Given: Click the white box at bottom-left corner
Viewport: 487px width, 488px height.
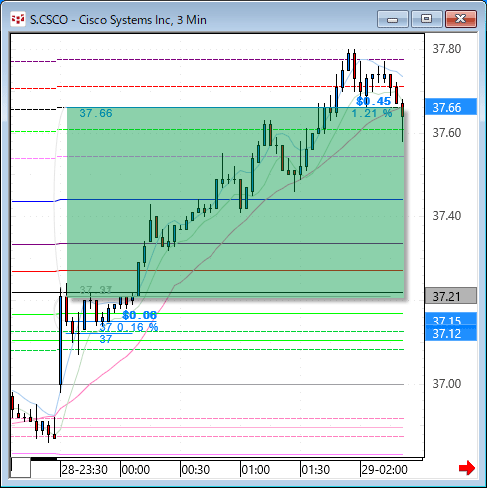Looking at the screenshot, I should pyautogui.click(x=21, y=468).
